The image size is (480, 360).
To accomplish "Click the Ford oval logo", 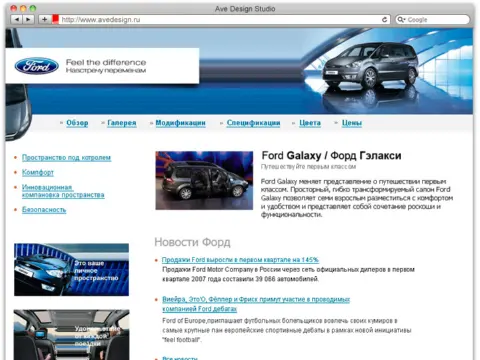I will point(37,66).
